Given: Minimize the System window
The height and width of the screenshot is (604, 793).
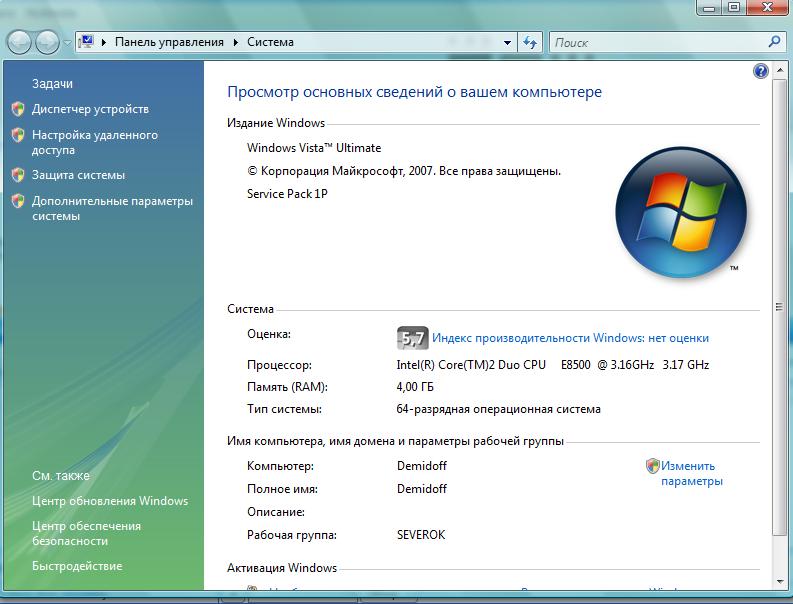Looking at the screenshot, I should (711, 7).
